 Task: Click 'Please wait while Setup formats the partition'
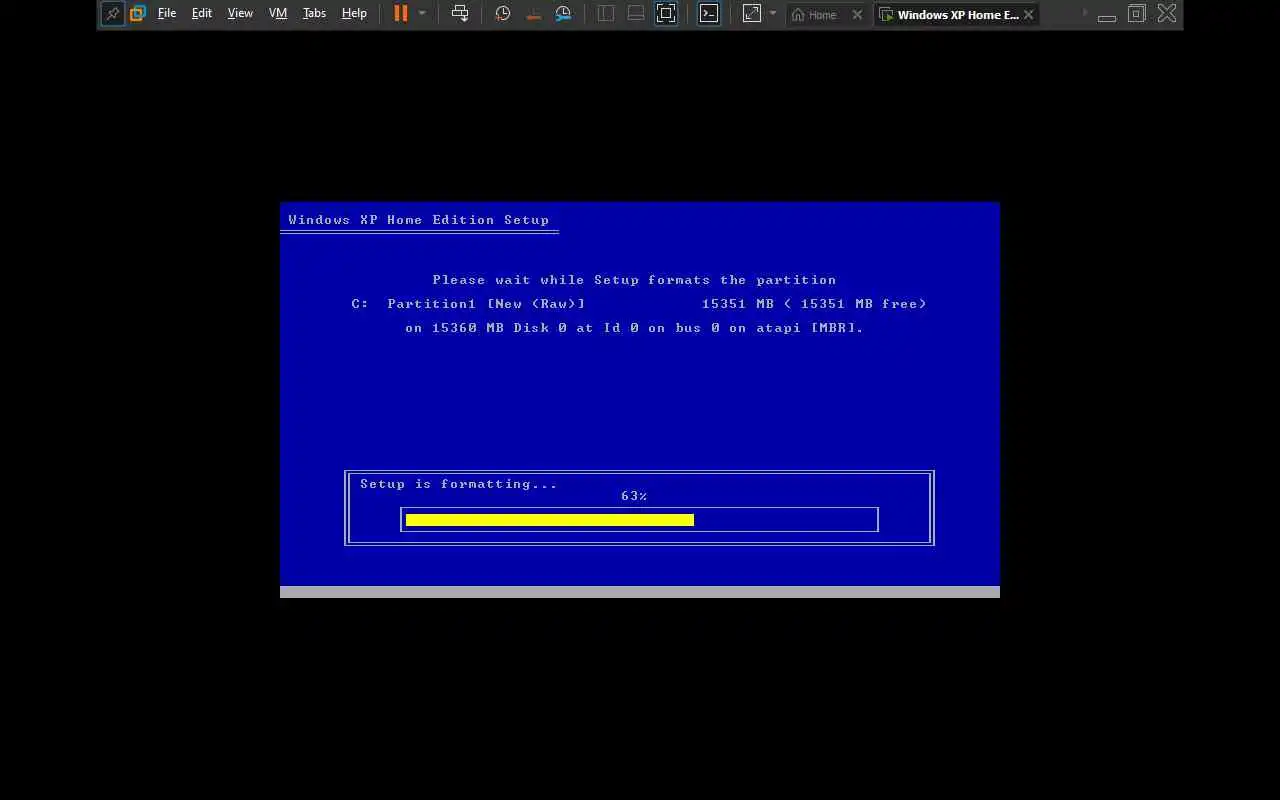click(634, 280)
